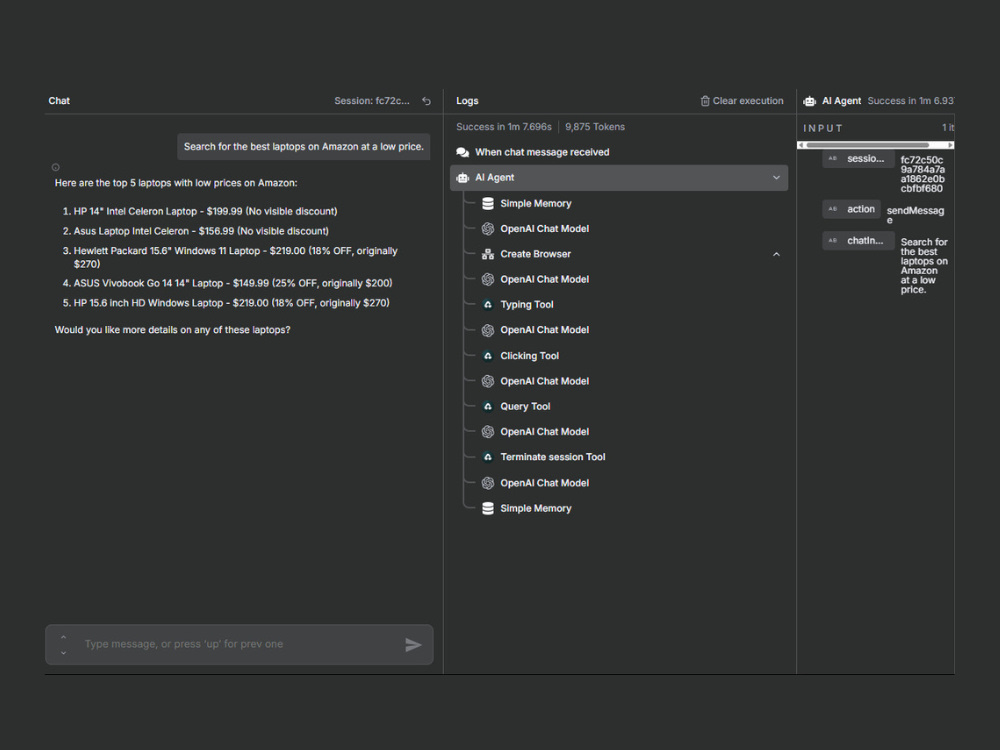Select the AI Agent log row
Screen dimensions: 1000x750
click(x=619, y=178)
